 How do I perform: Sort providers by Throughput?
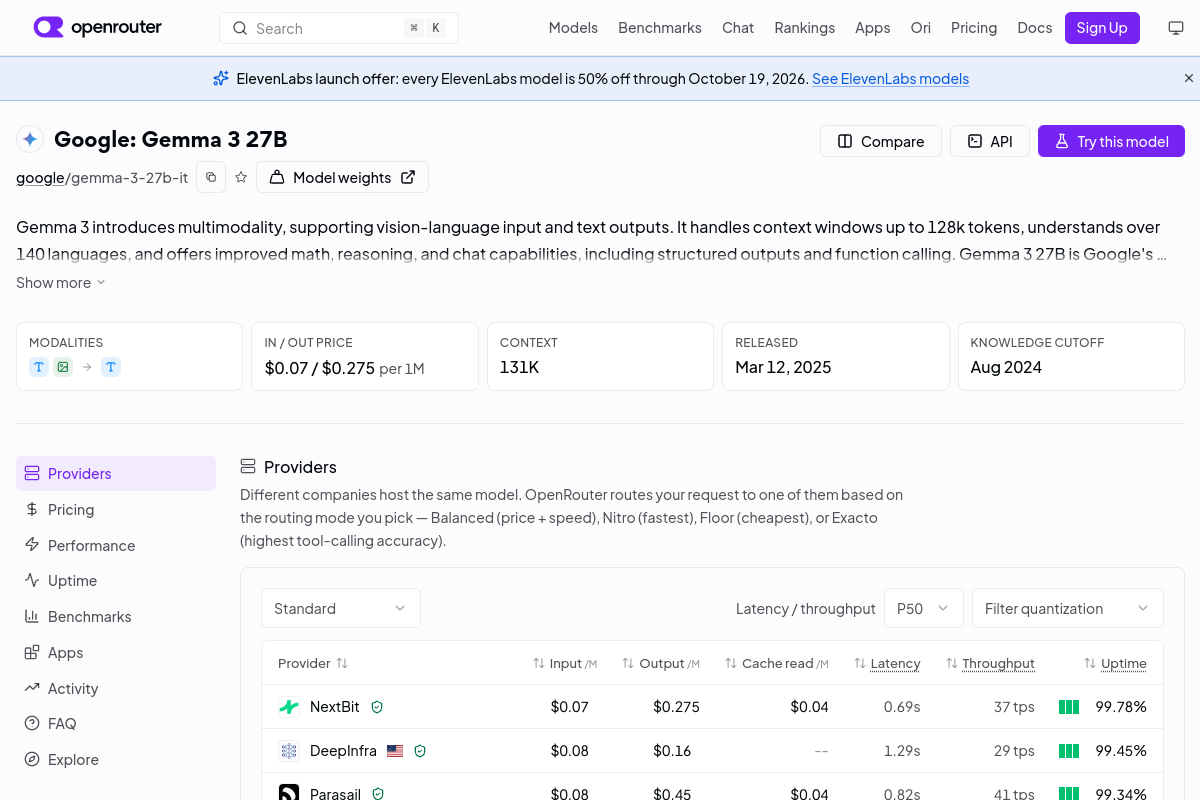click(x=990, y=663)
